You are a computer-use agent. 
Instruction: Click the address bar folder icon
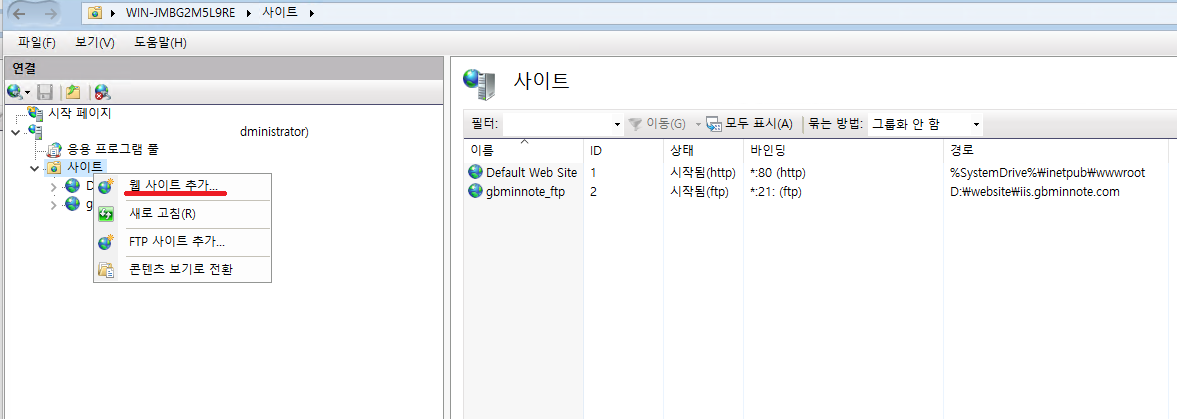pos(95,13)
